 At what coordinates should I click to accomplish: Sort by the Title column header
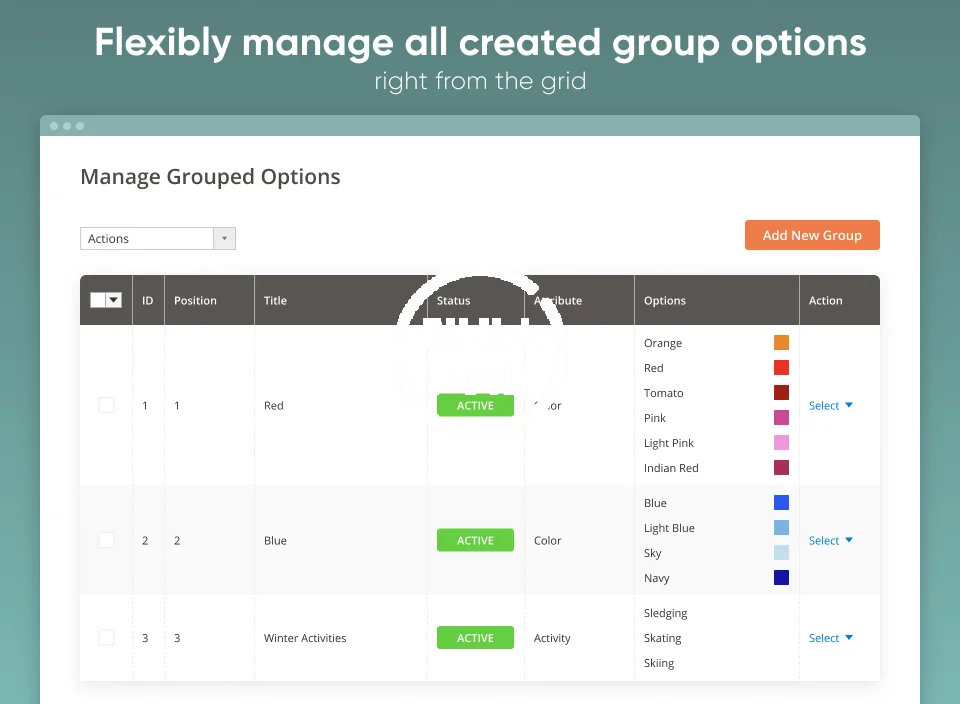pyautogui.click(x=275, y=301)
